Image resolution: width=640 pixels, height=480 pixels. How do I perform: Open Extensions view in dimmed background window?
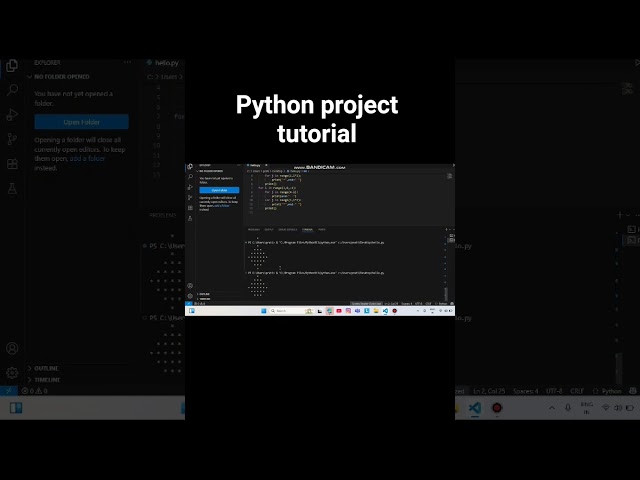[12, 164]
